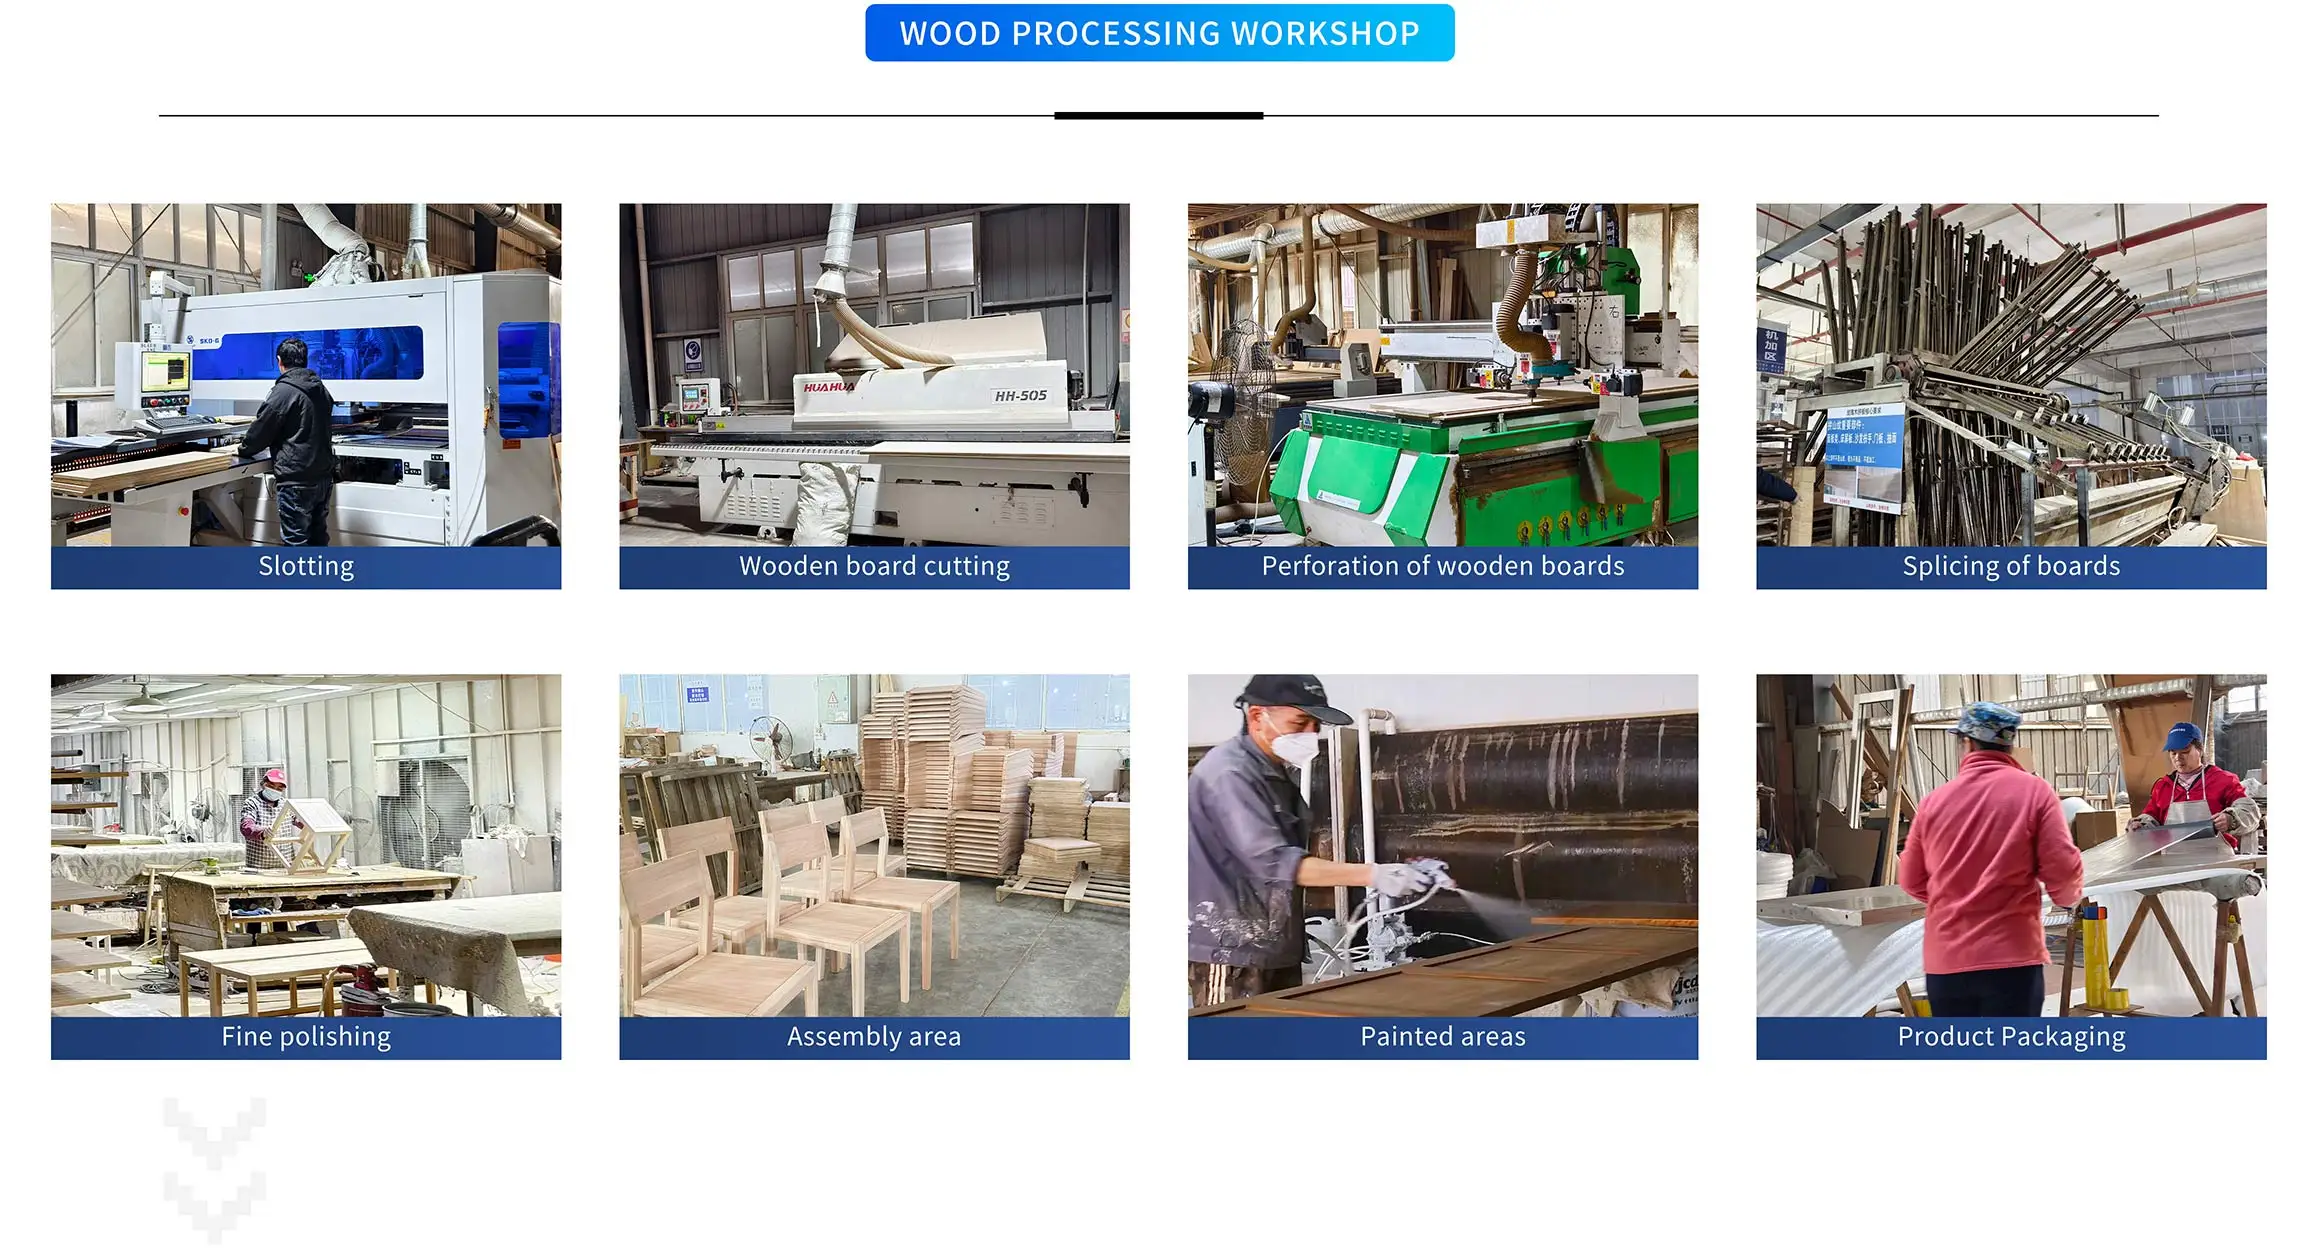Click the Splicing of boards caption
The height and width of the screenshot is (1254, 2319).
click(x=2011, y=567)
